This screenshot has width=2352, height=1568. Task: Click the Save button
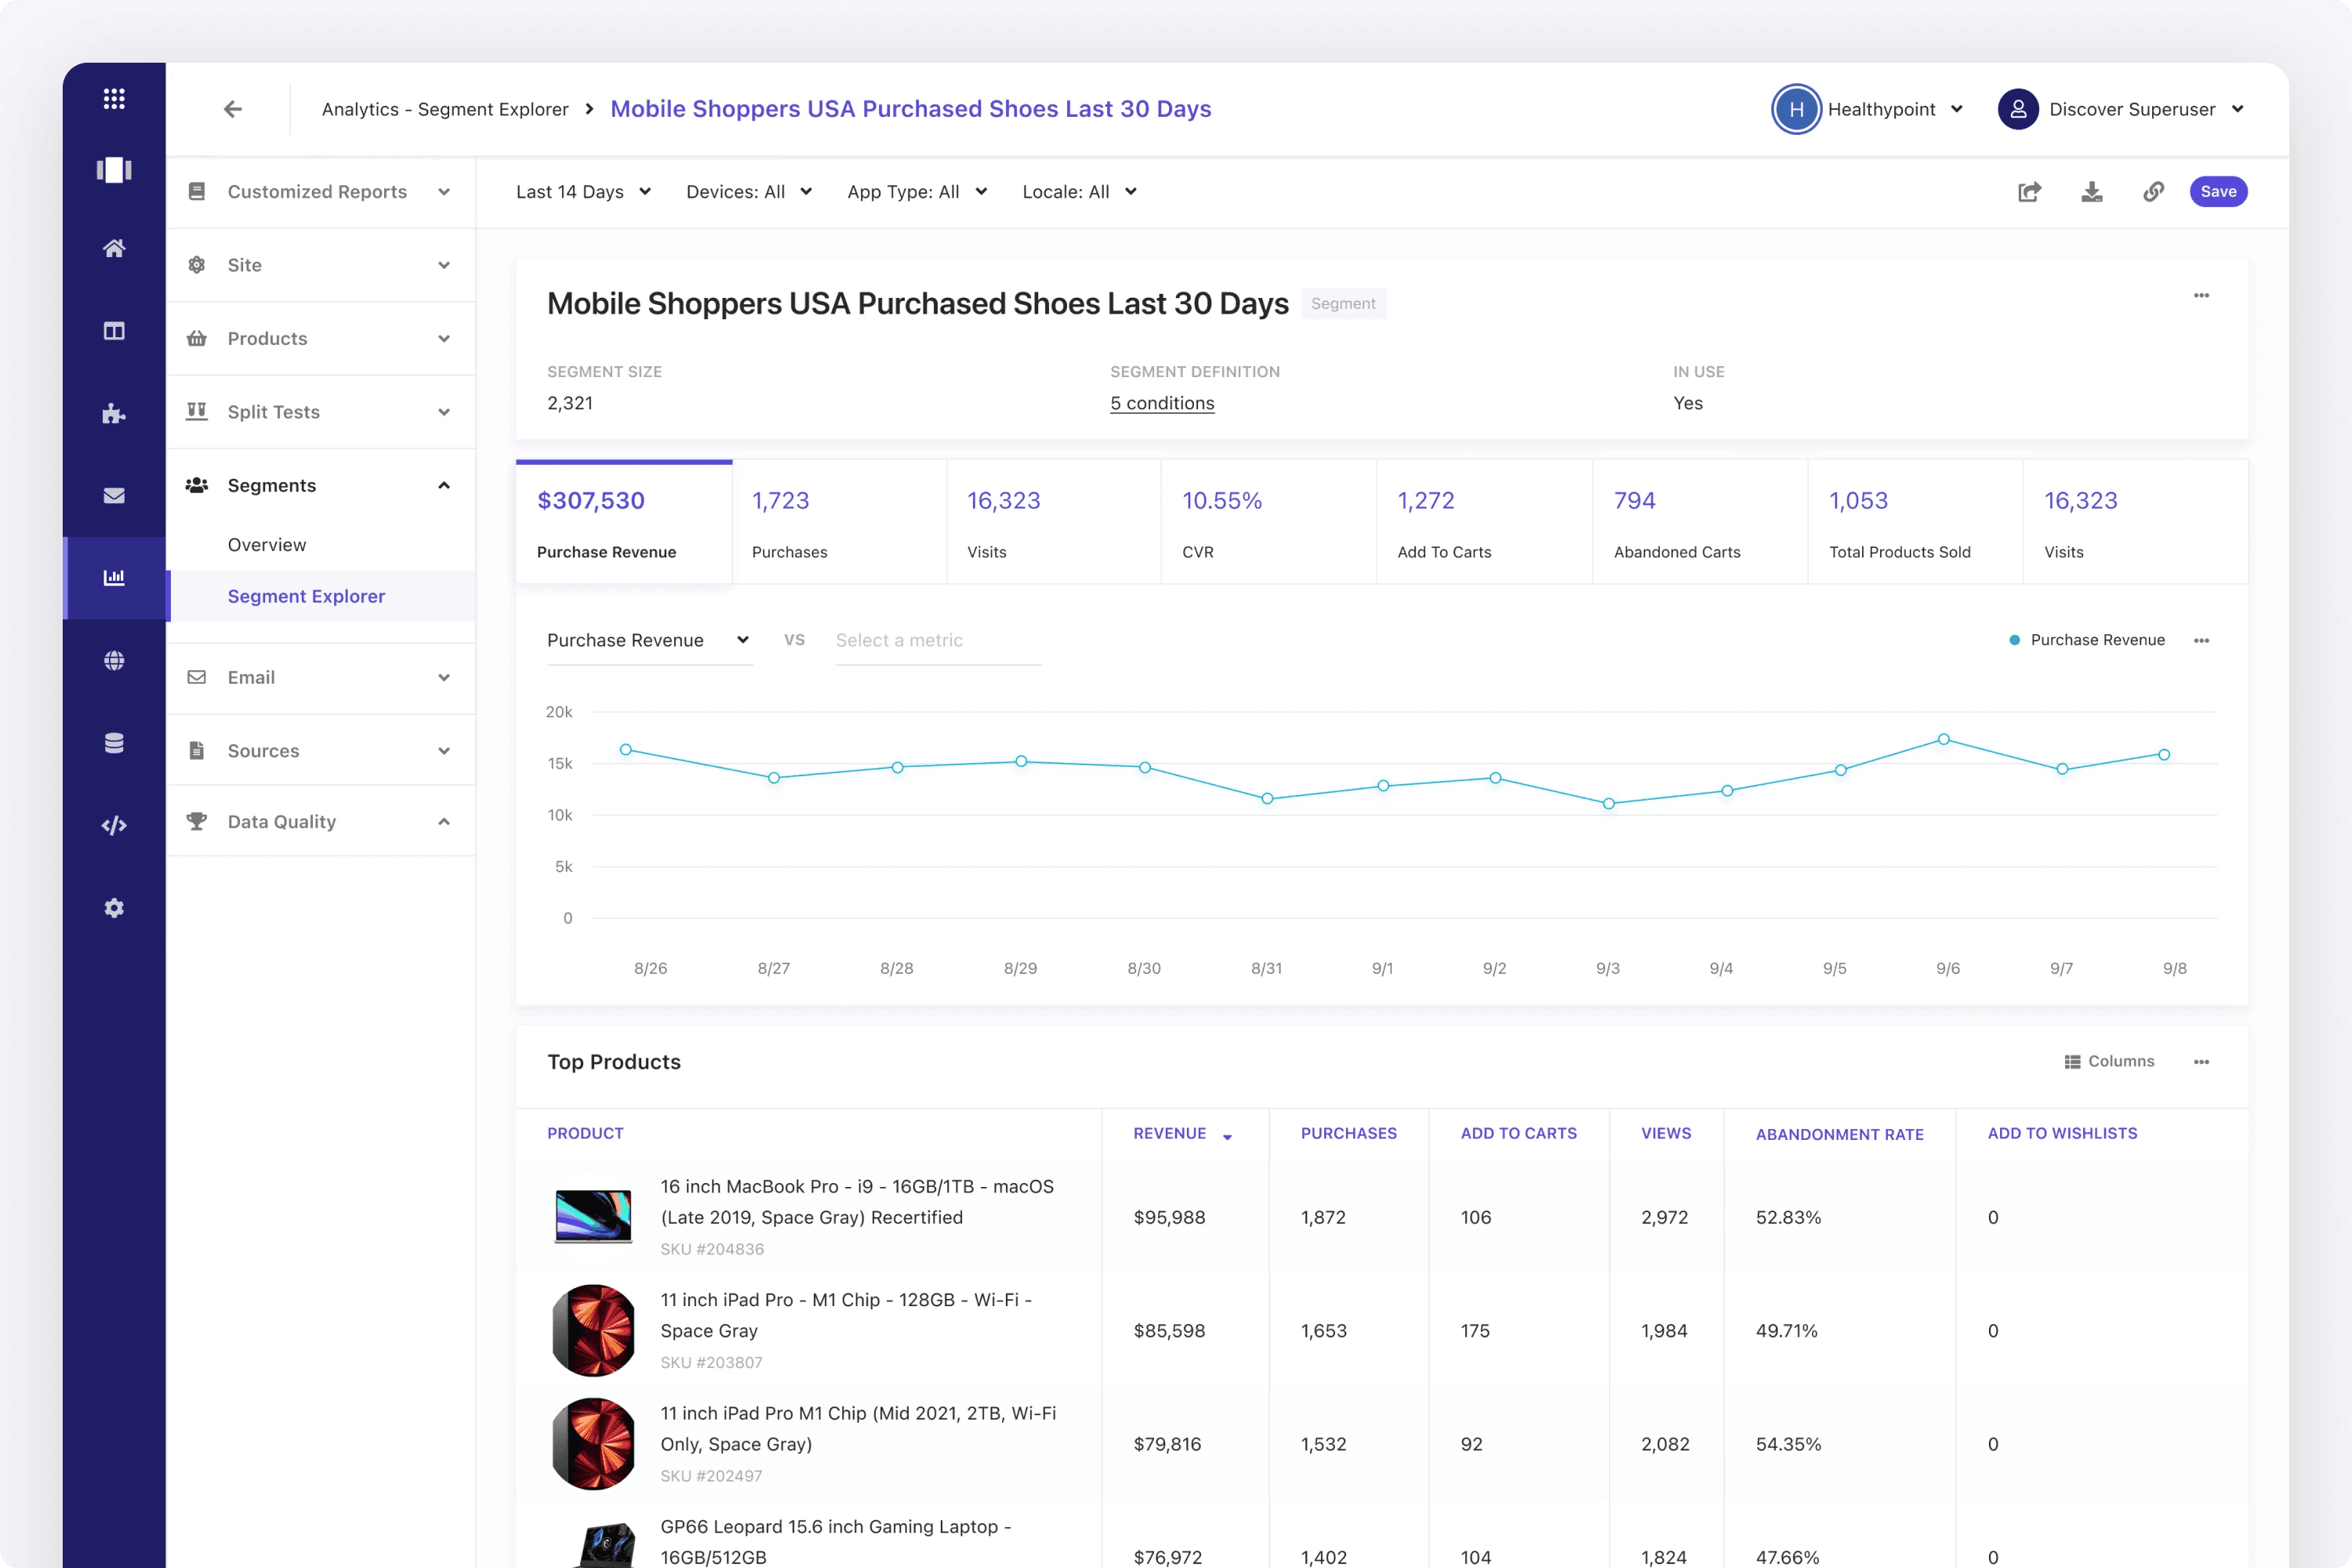point(2218,192)
